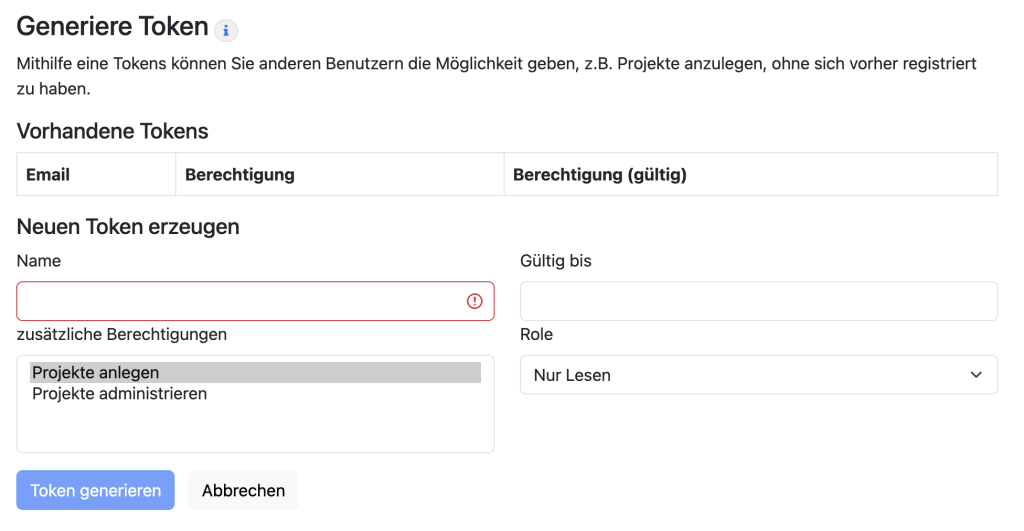Click the Neuen Token erzeugen heading
Screen dimensions: 1024x531
tap(128, 227)
